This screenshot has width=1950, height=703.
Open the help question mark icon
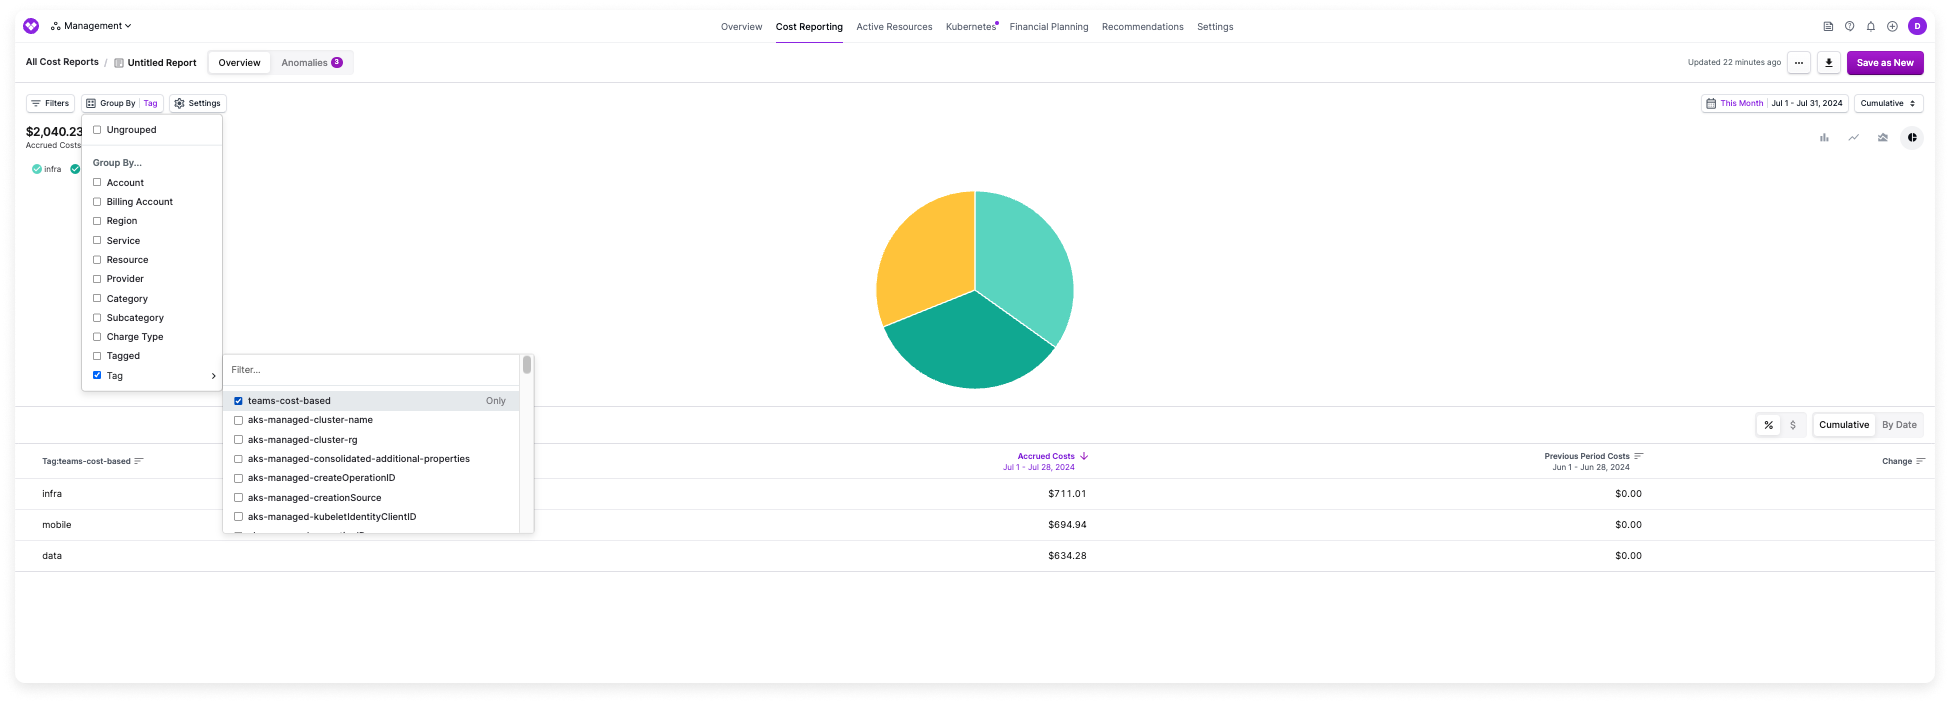point(1849,27)
